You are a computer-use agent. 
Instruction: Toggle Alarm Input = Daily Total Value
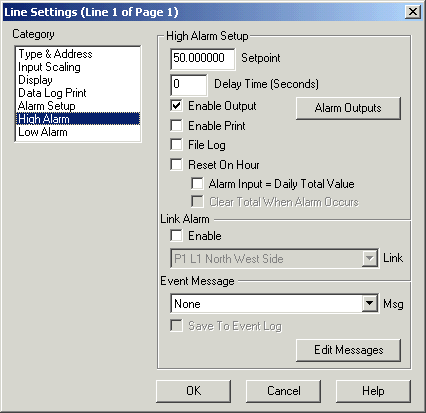(197, 183)
